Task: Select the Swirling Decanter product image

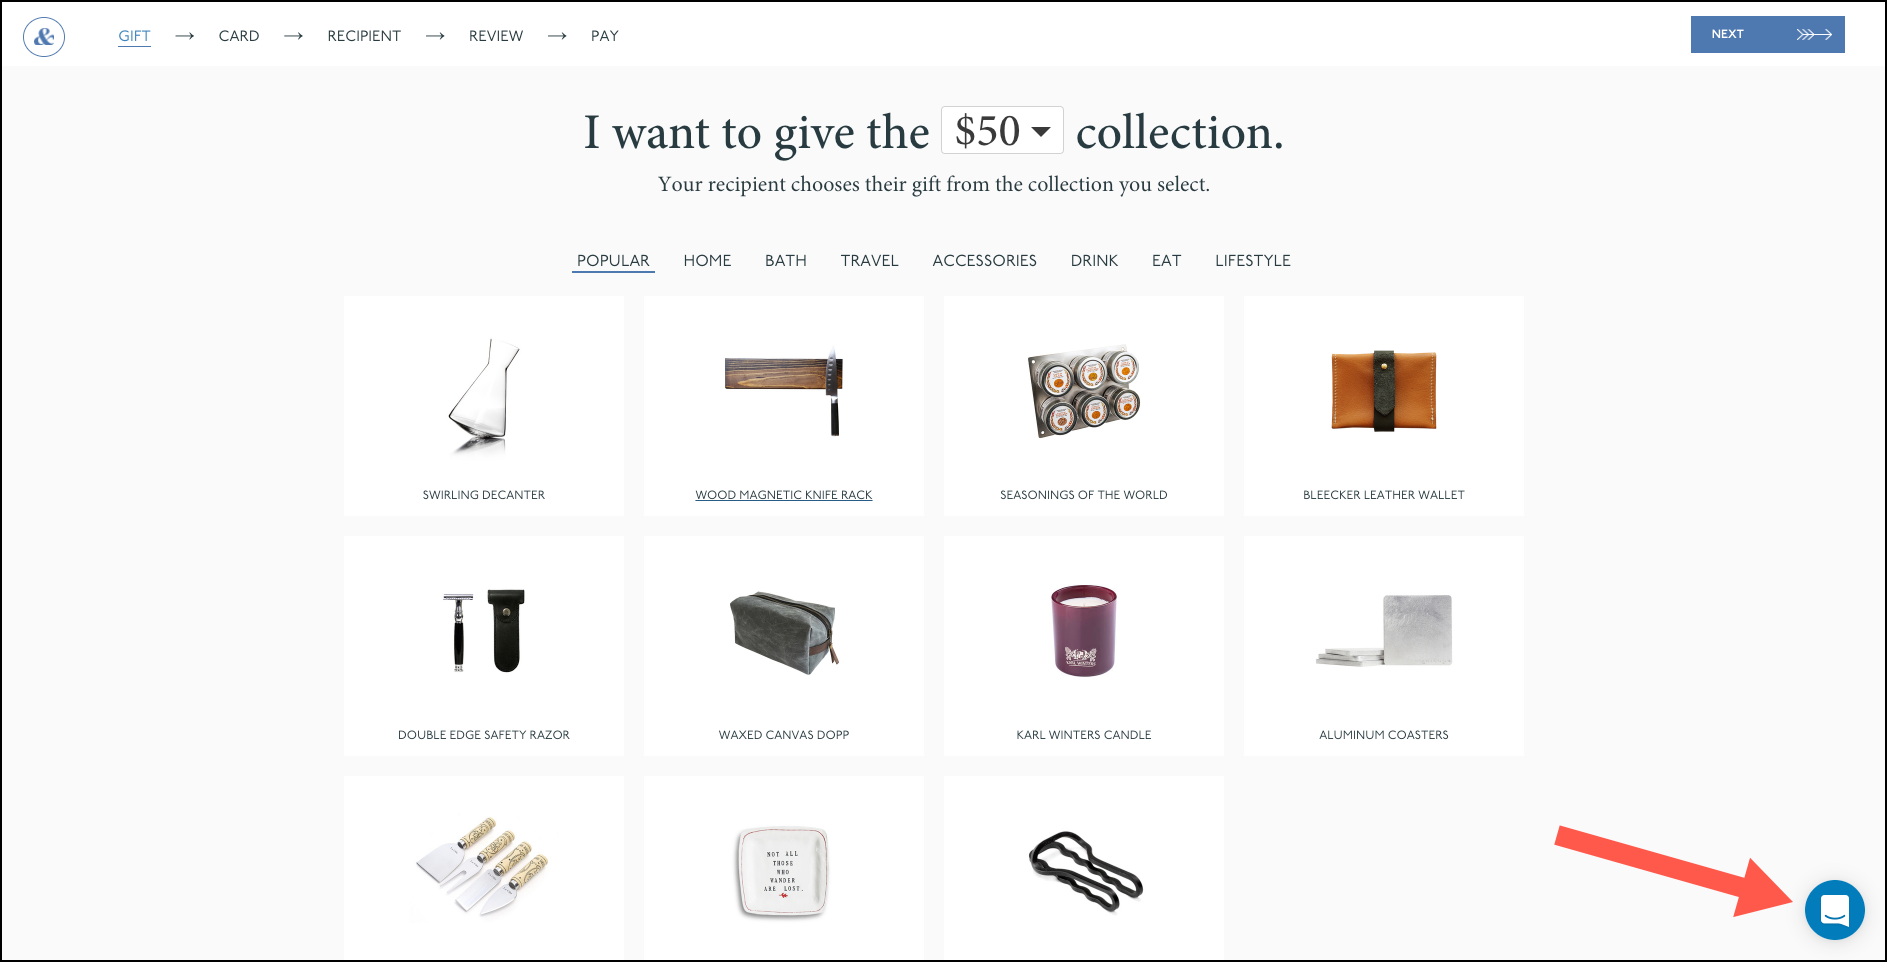Action: click(x=484, y=396)
